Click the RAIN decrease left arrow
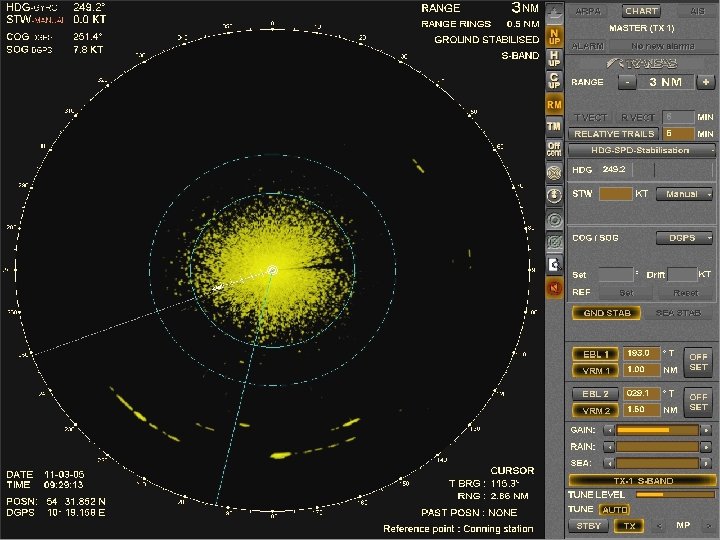The width and height of the screenshot is (720, 540). [609, 447]
